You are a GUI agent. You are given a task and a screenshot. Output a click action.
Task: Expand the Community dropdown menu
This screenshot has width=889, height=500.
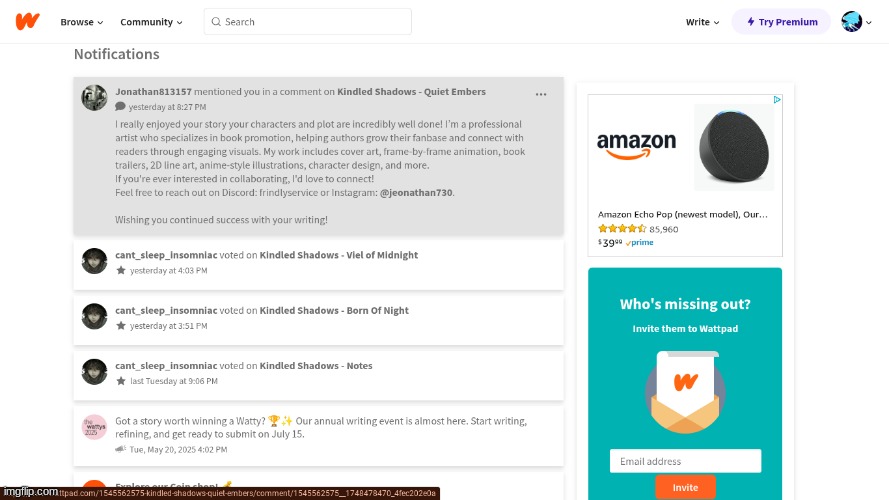(x=151, y=22)
